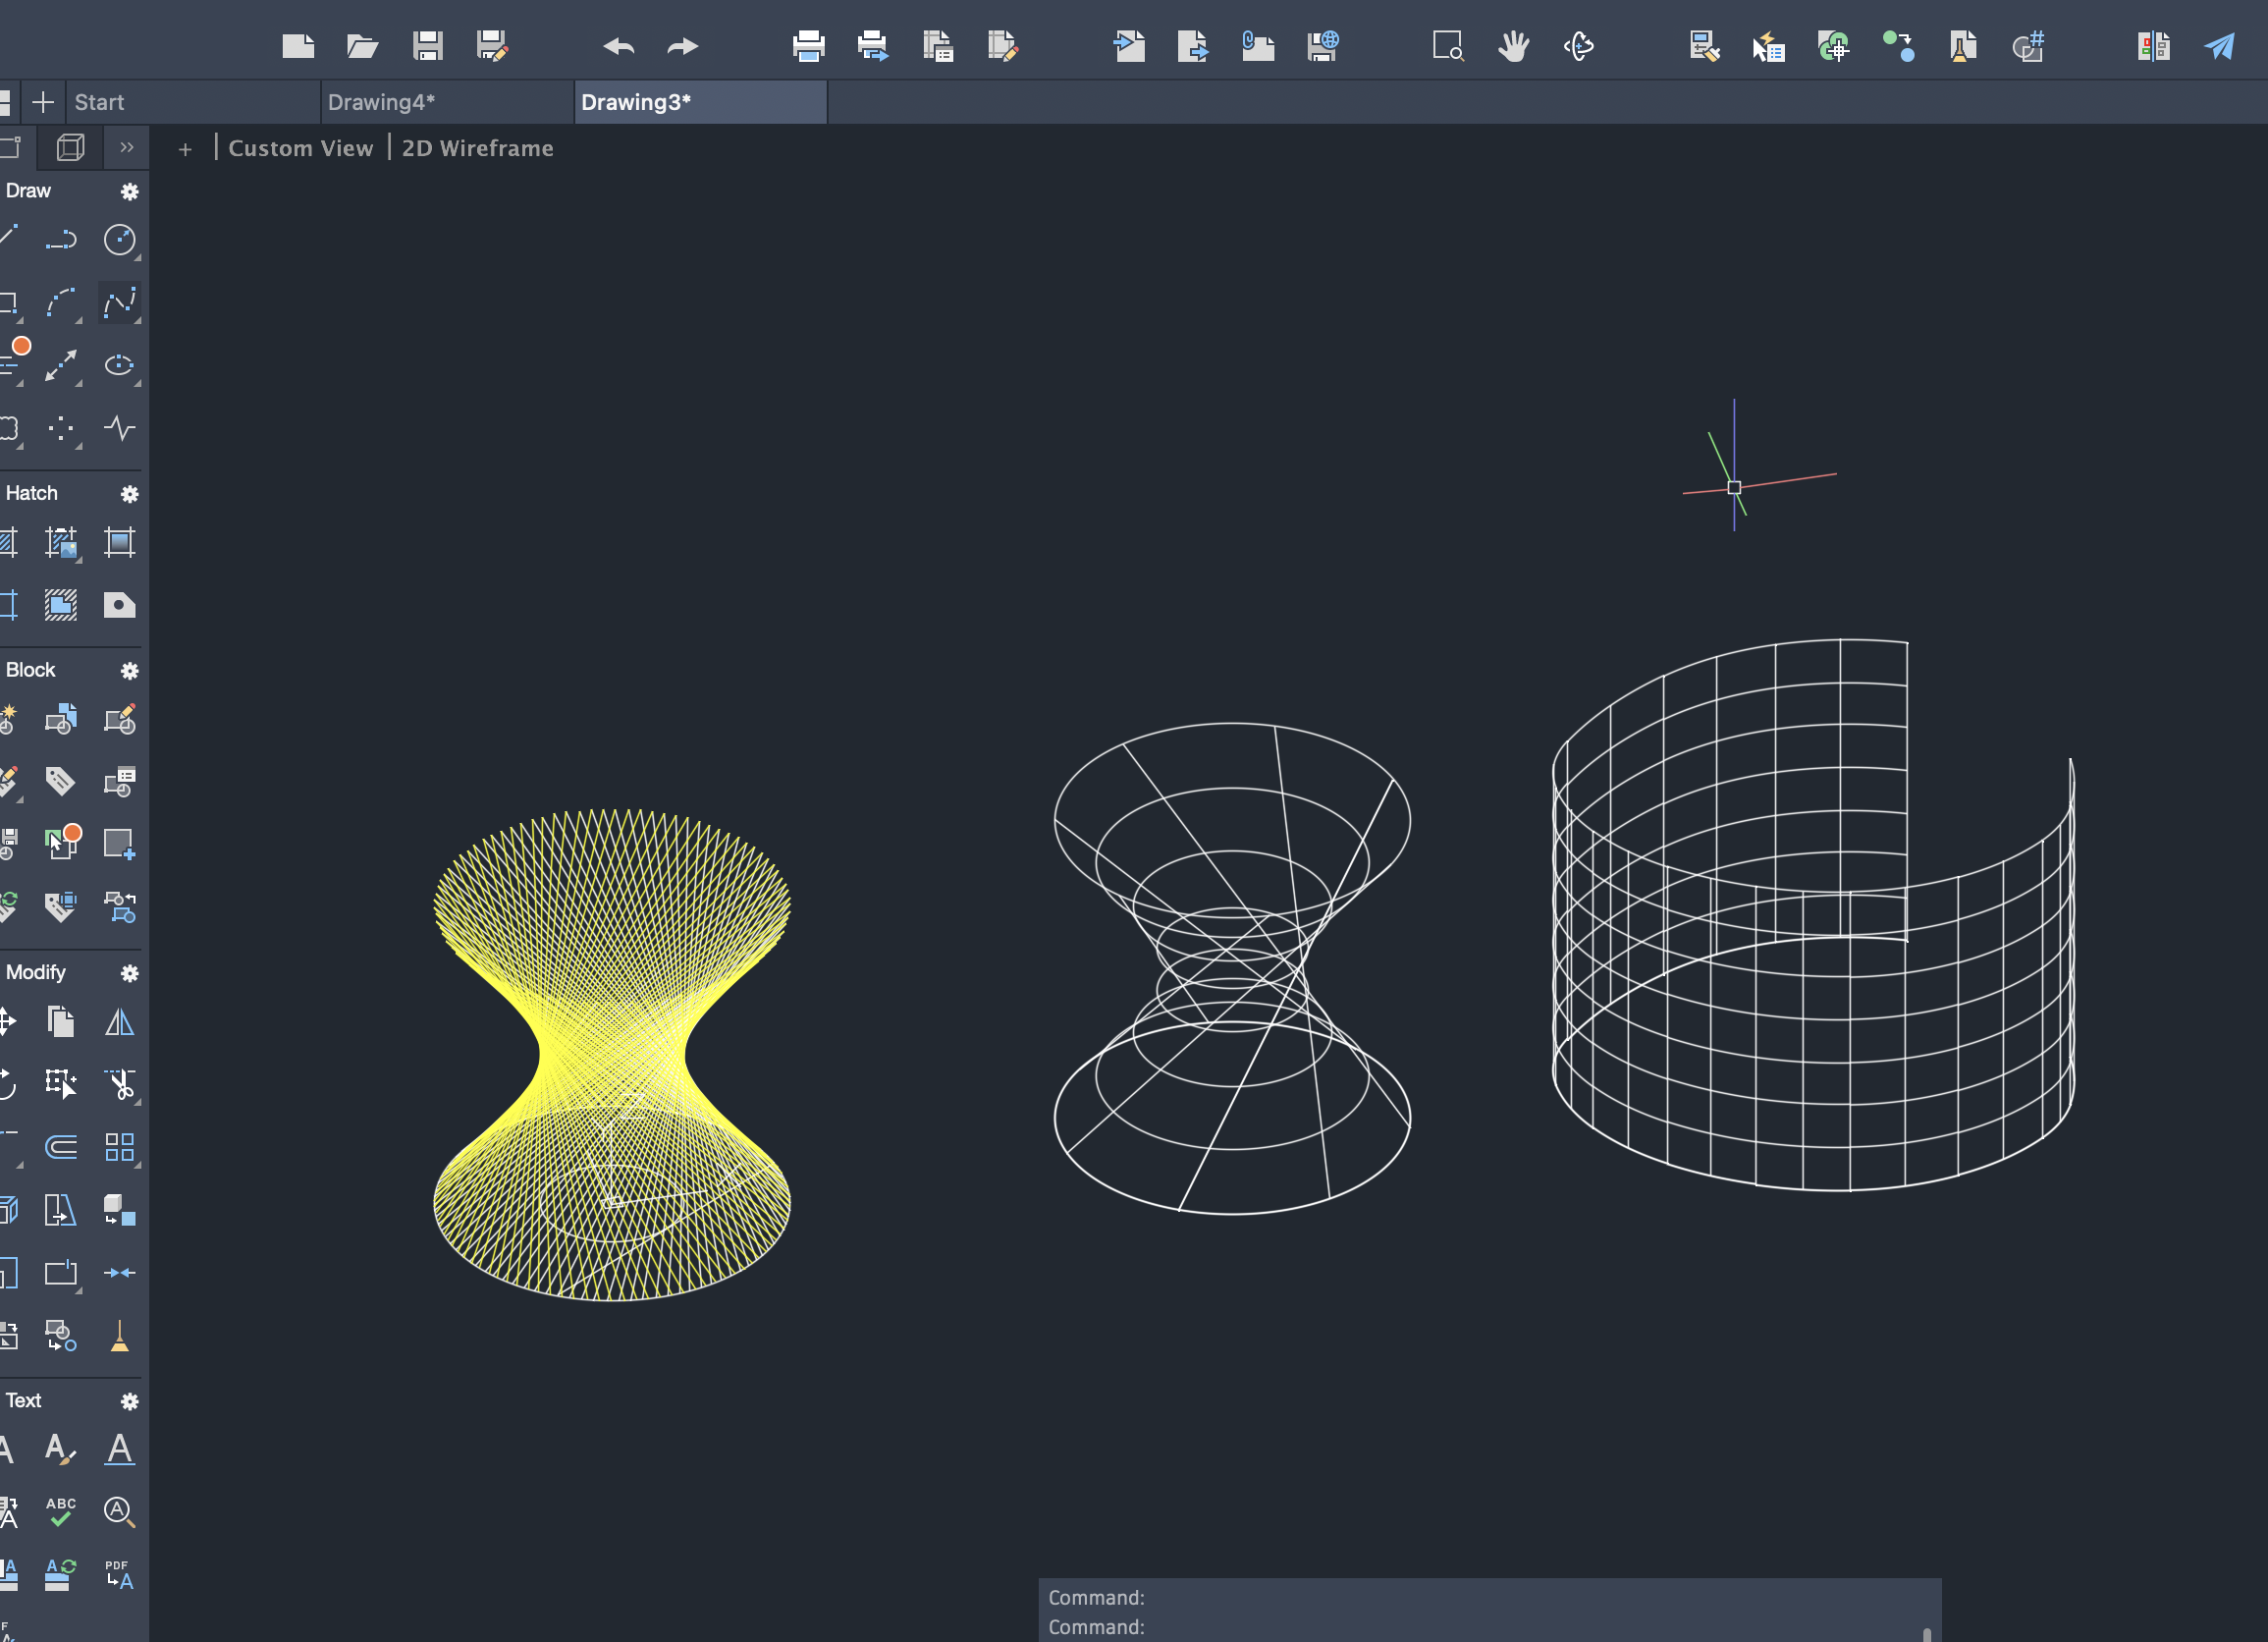Click the Array tool in Modify
The width and height of the screenshot is (2268, 1642).
120,1147
